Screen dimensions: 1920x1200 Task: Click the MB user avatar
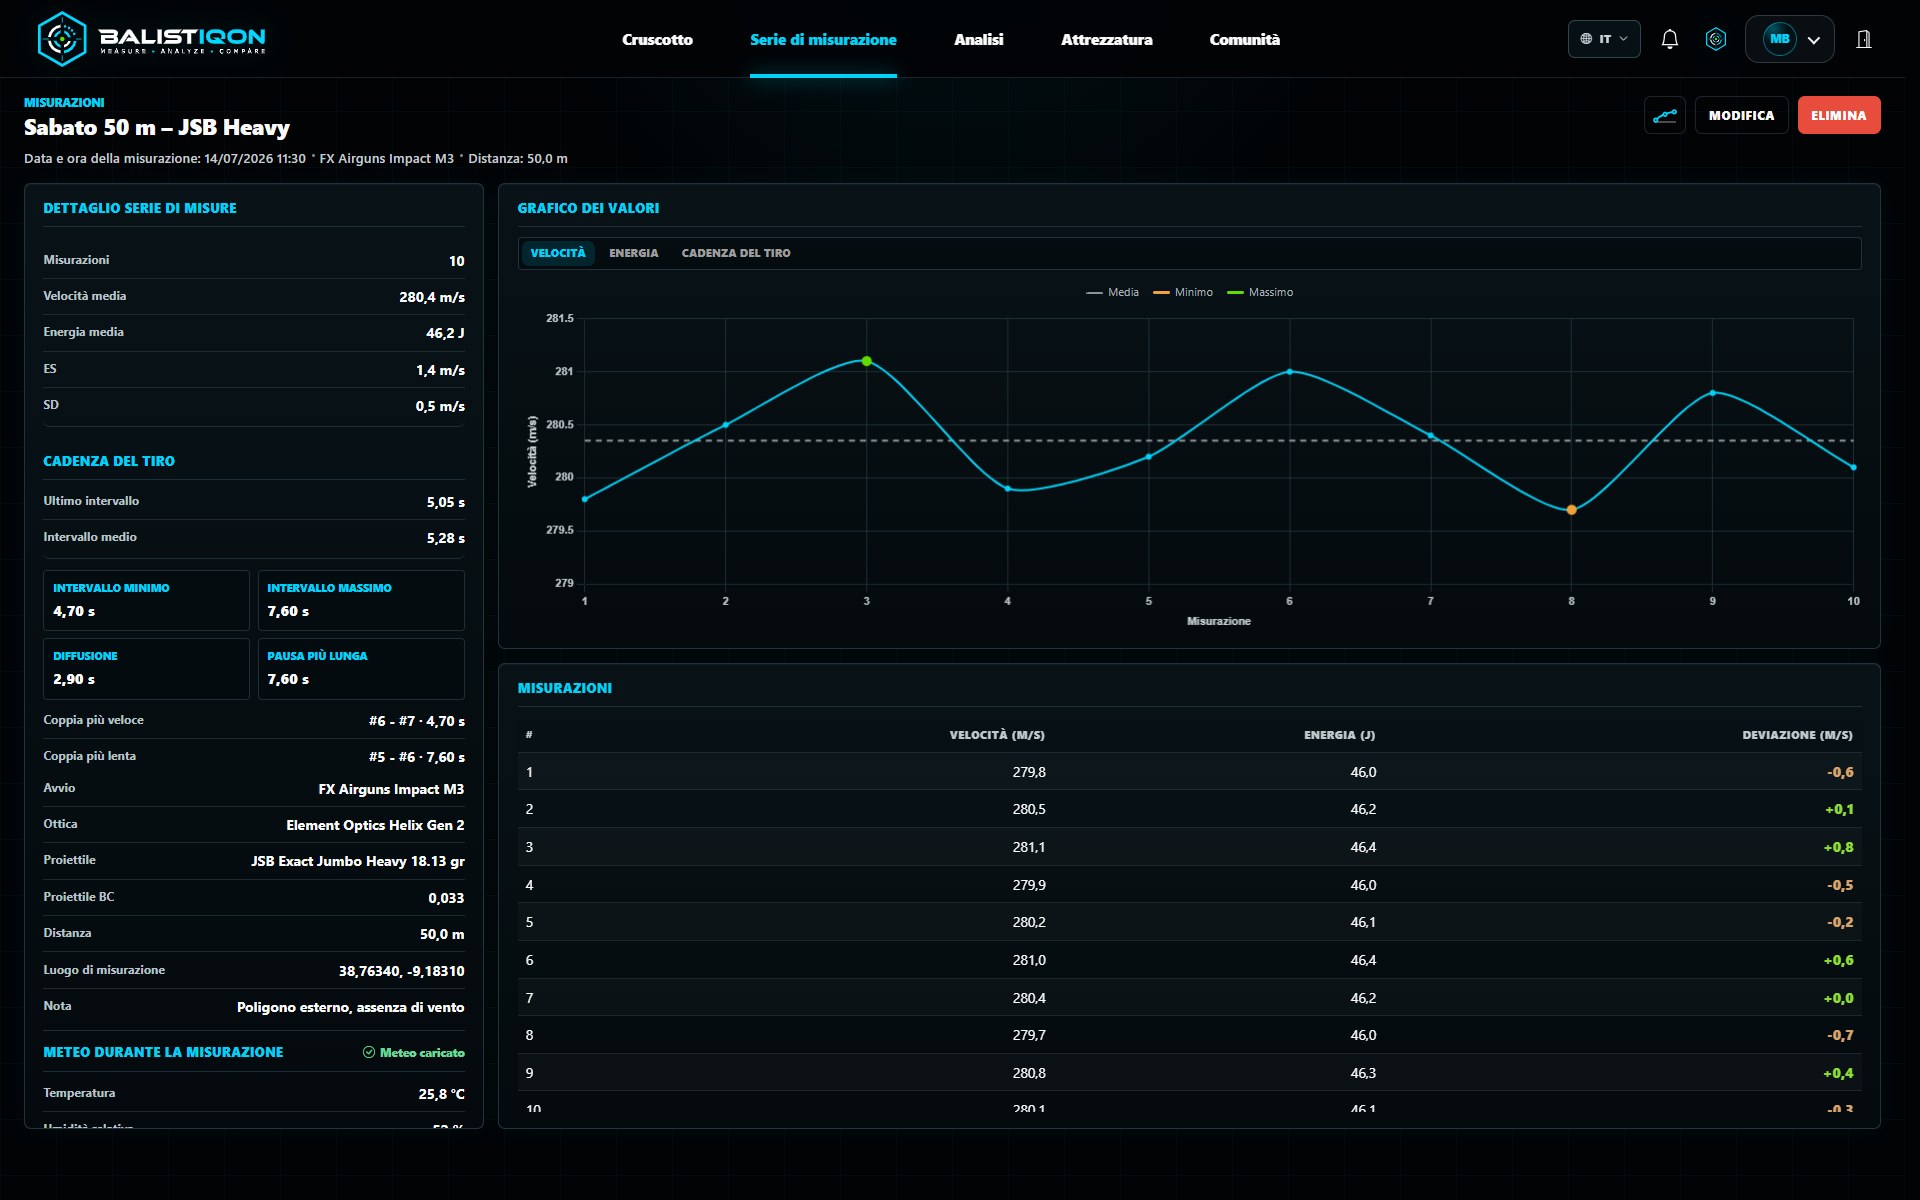pyautogui.click(x=1779, y=39)
